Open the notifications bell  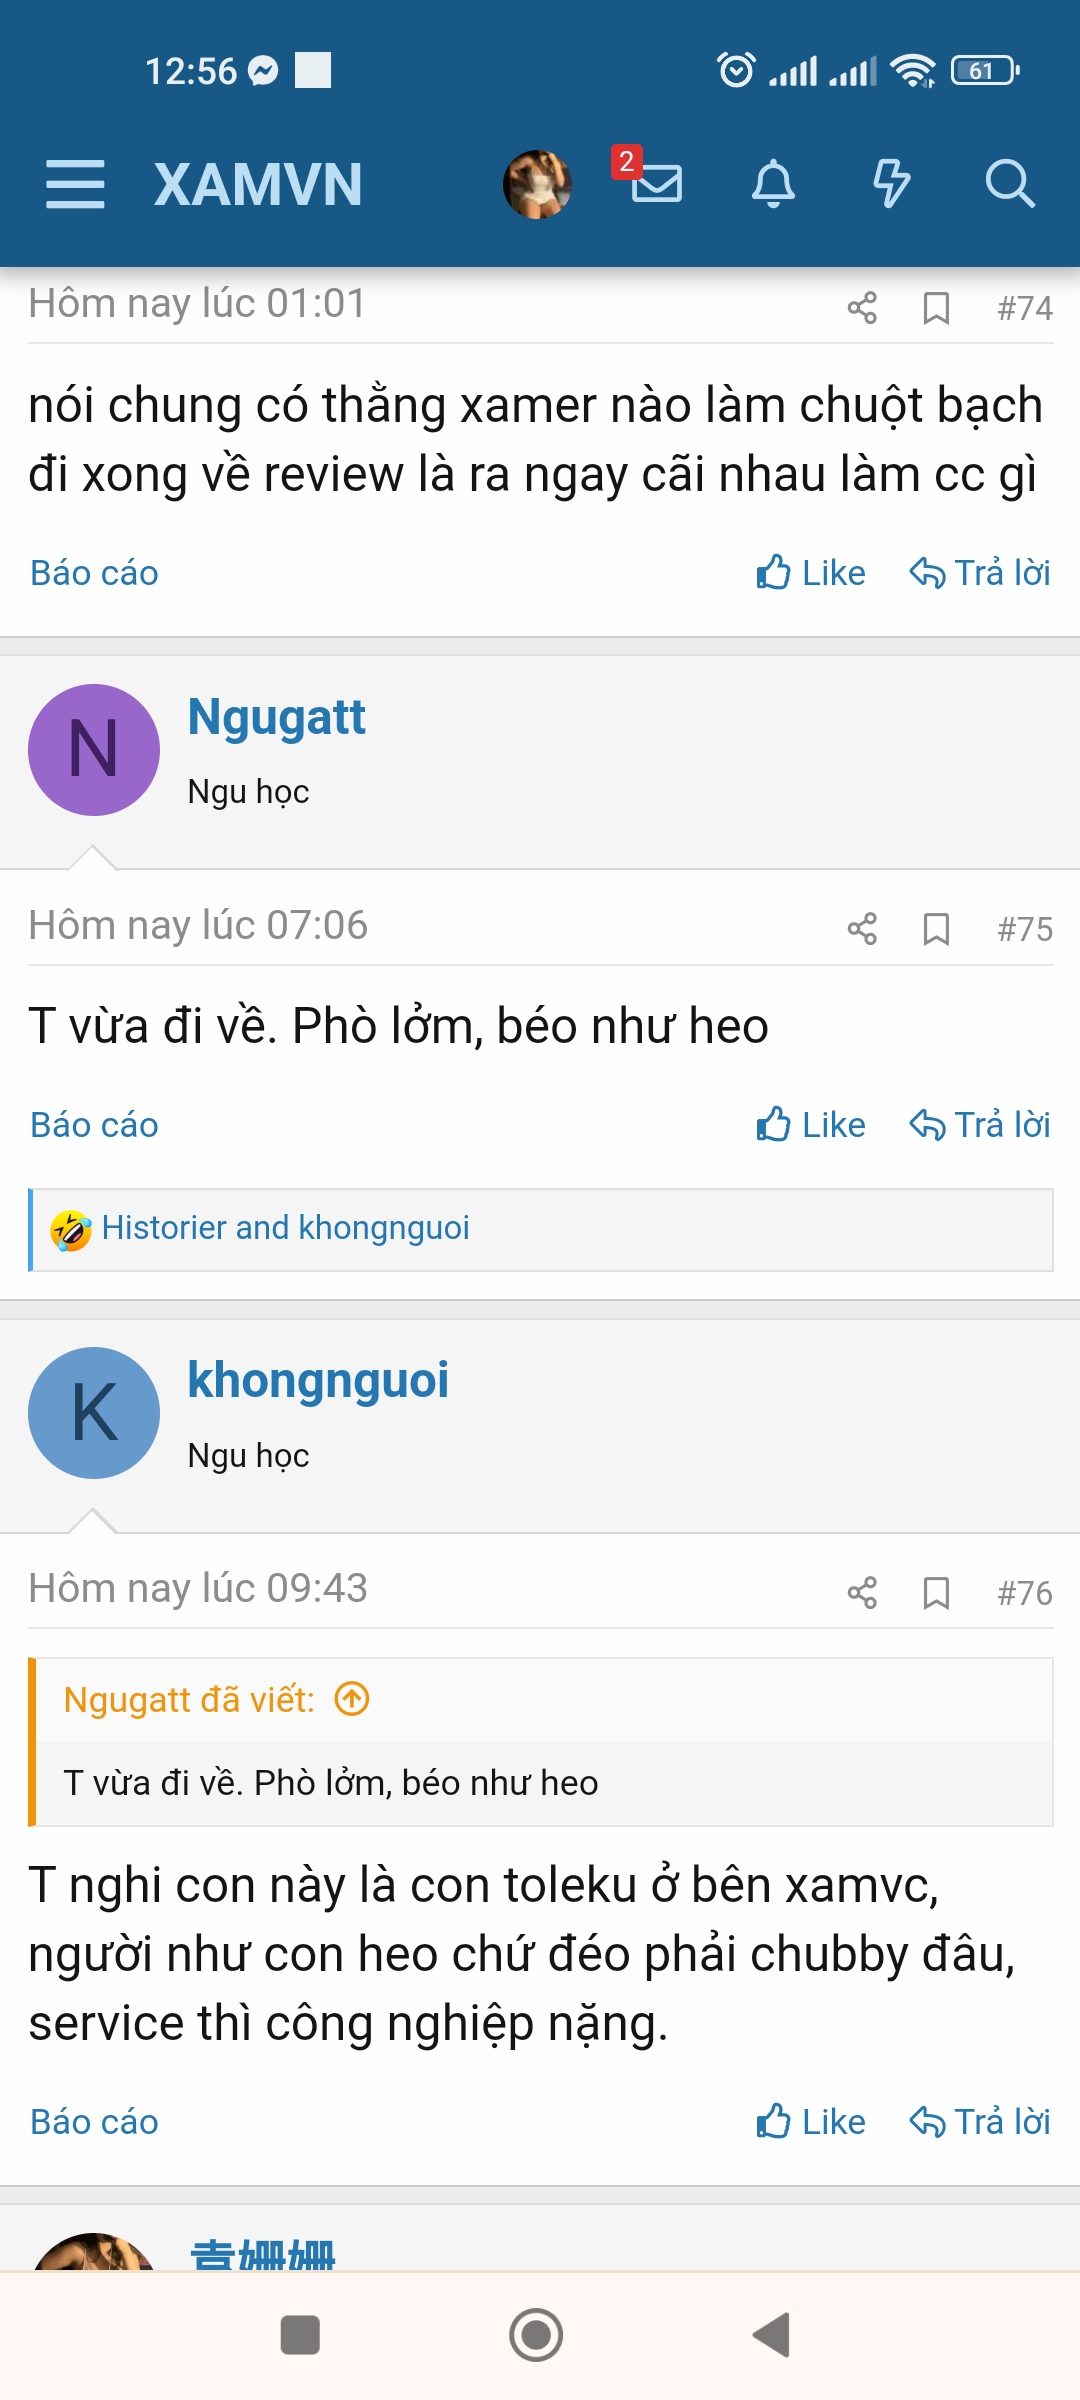click(773, 184)
